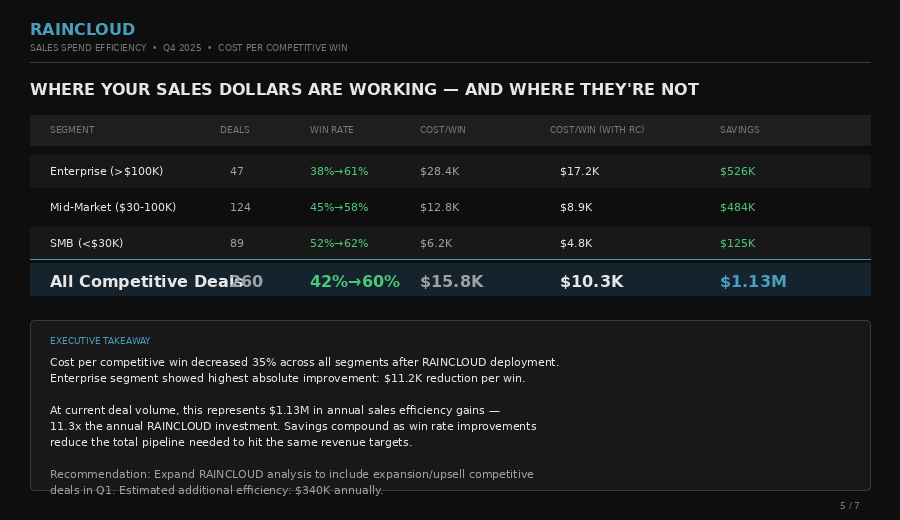Image resolution: width=900 pixels, height=520 pixels.
Task: Click the $484K savings value
Action: [738, 207]
